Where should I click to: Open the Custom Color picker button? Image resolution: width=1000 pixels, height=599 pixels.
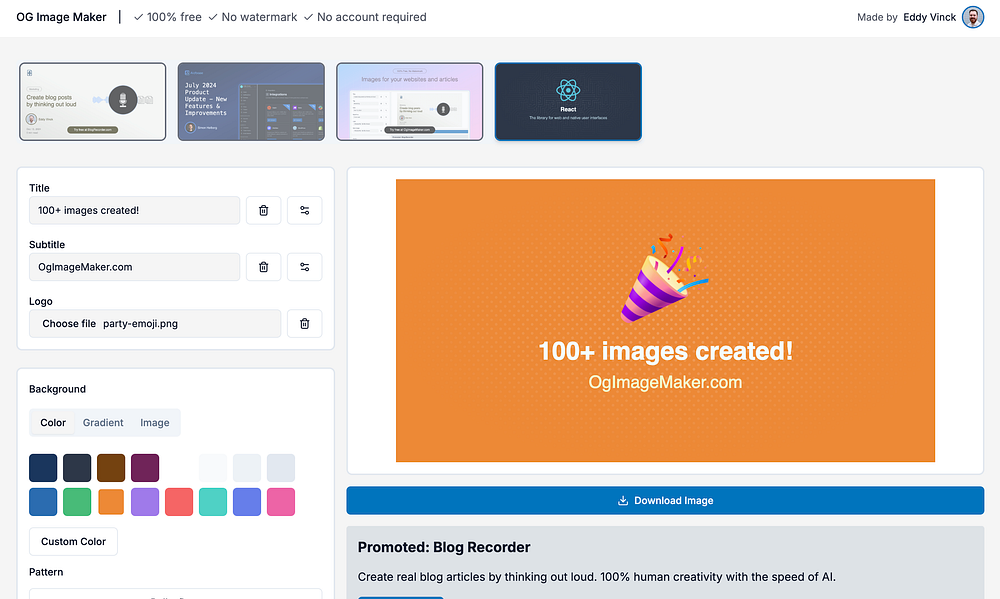pyautogui.click(x=73, y=542)
